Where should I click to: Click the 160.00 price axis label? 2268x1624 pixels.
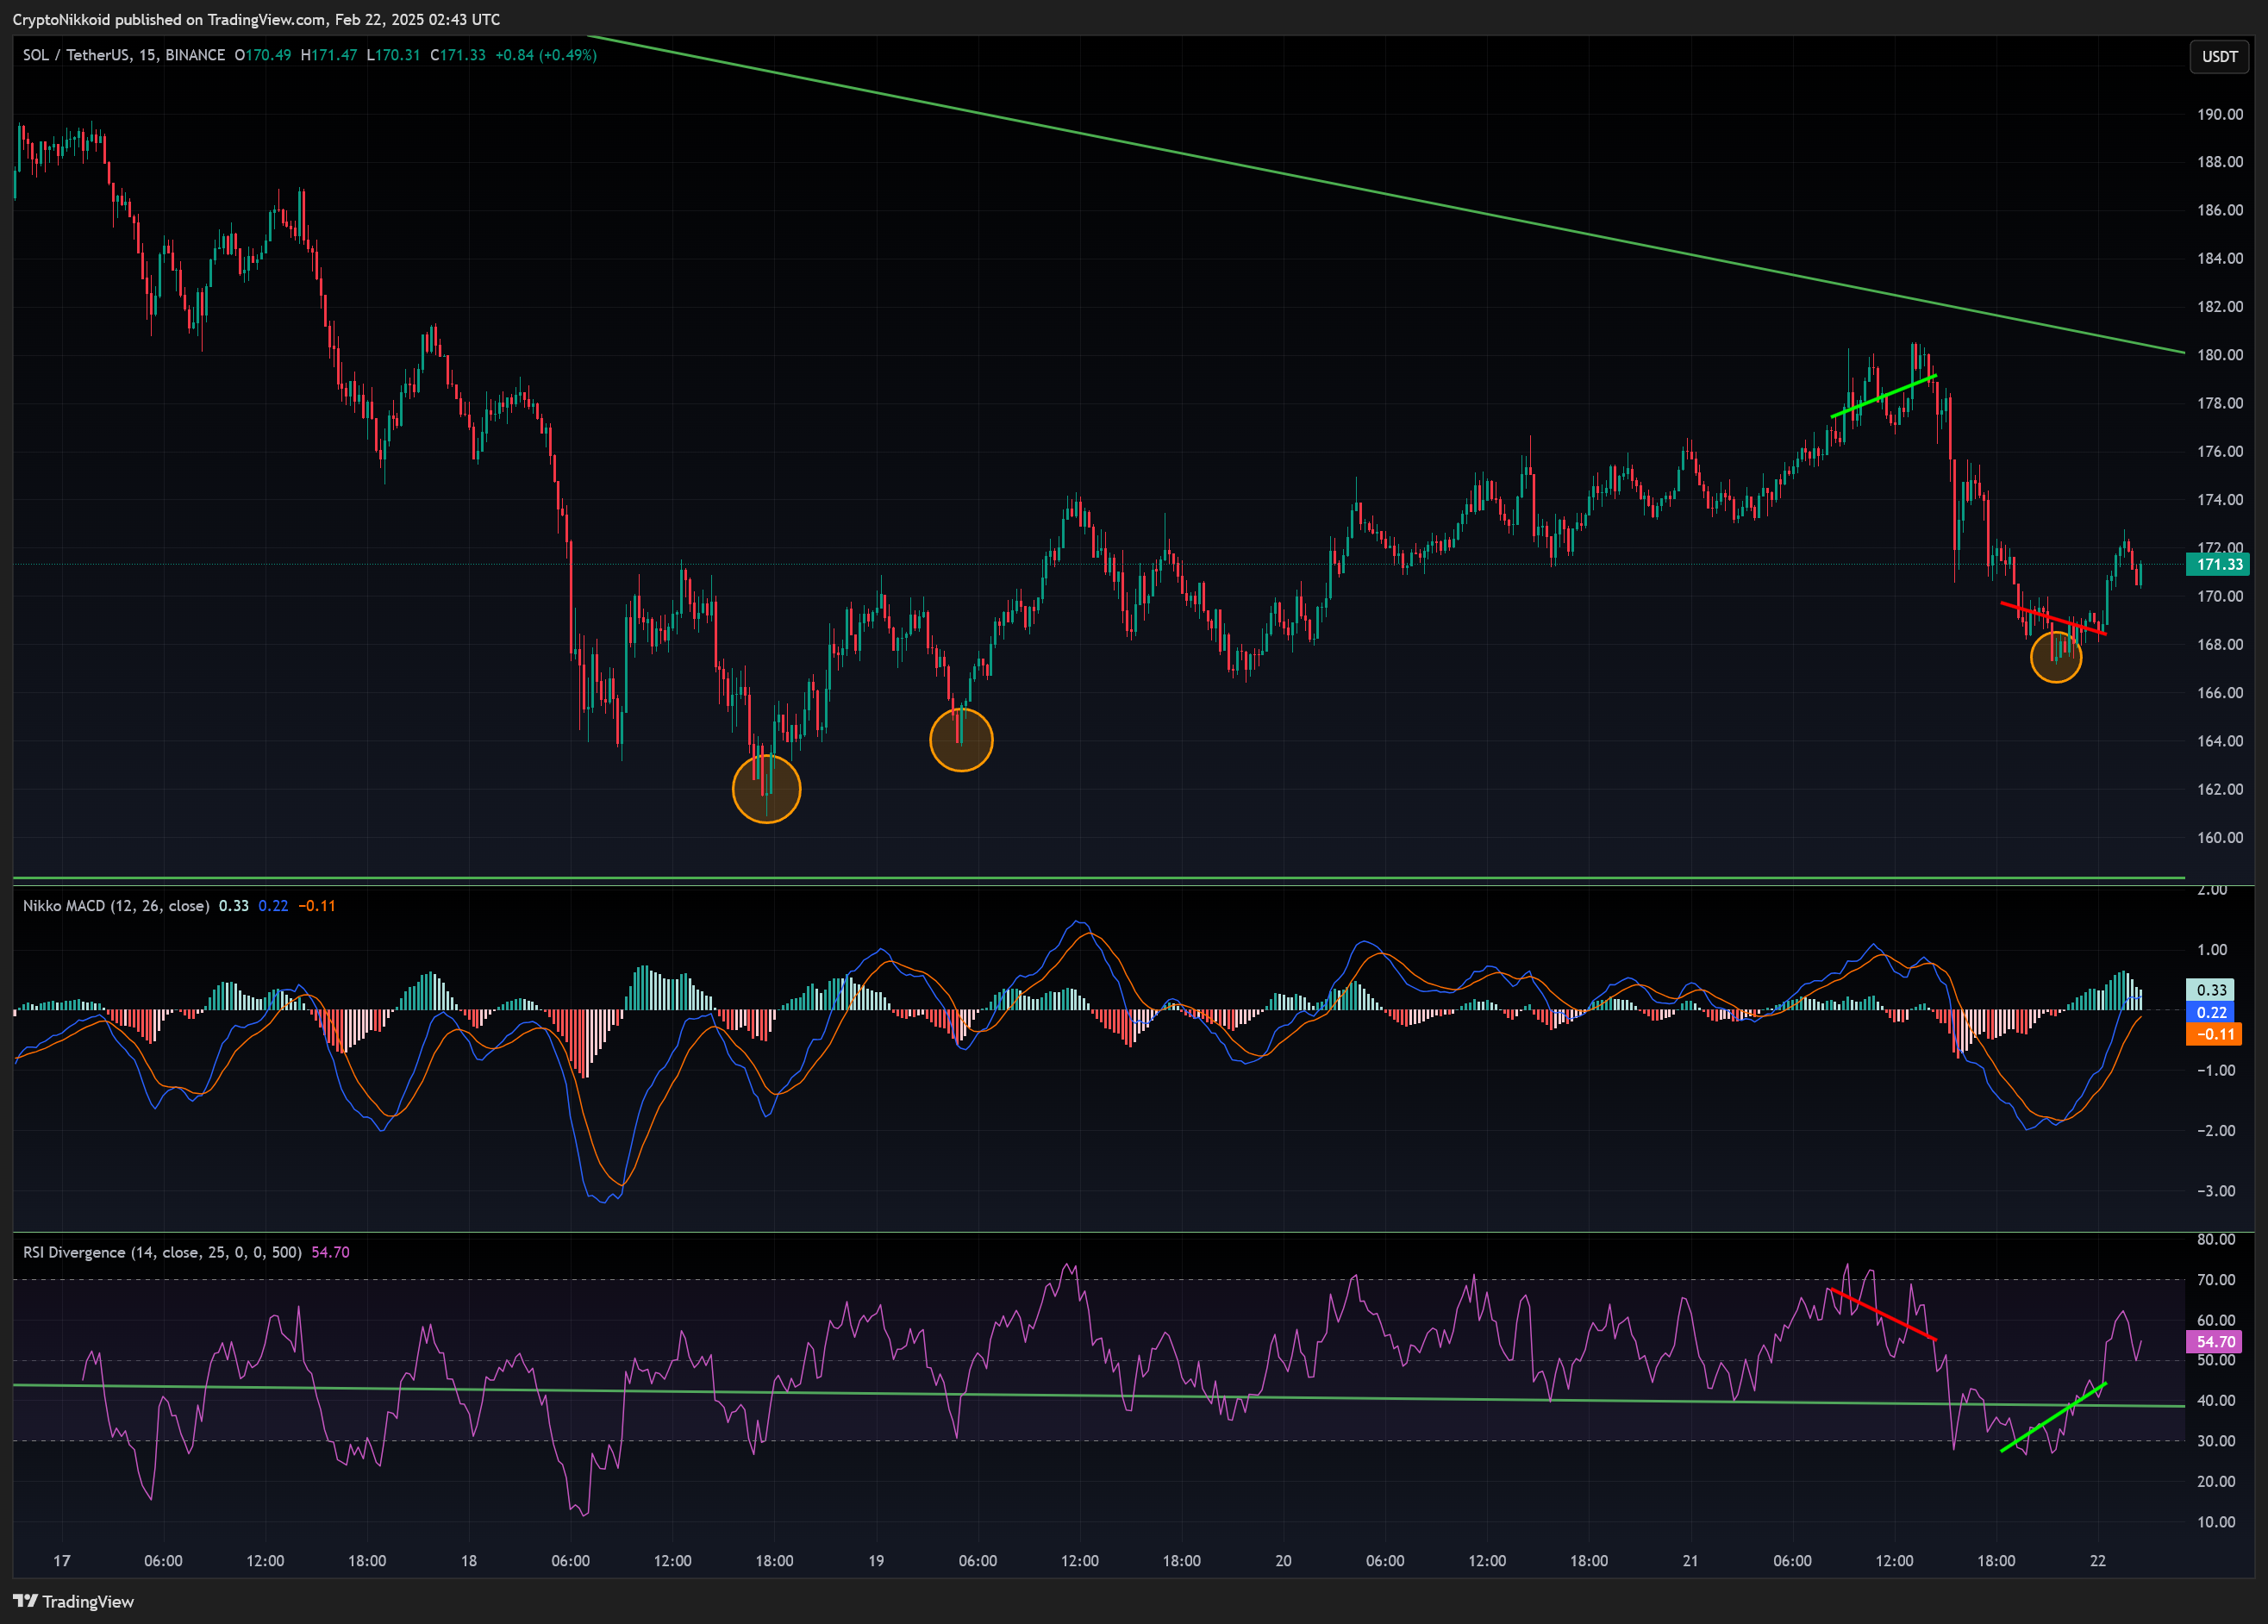point(2219,837)
